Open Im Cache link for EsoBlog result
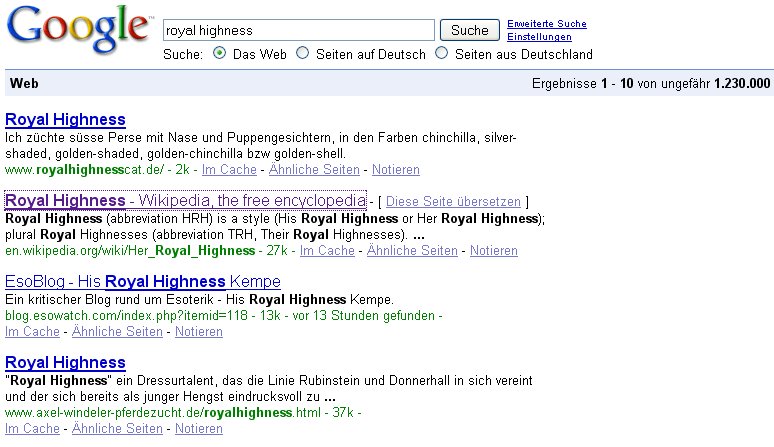Viewport: 774px width, 447px height. pyautogui.click(x=32, y=332)
